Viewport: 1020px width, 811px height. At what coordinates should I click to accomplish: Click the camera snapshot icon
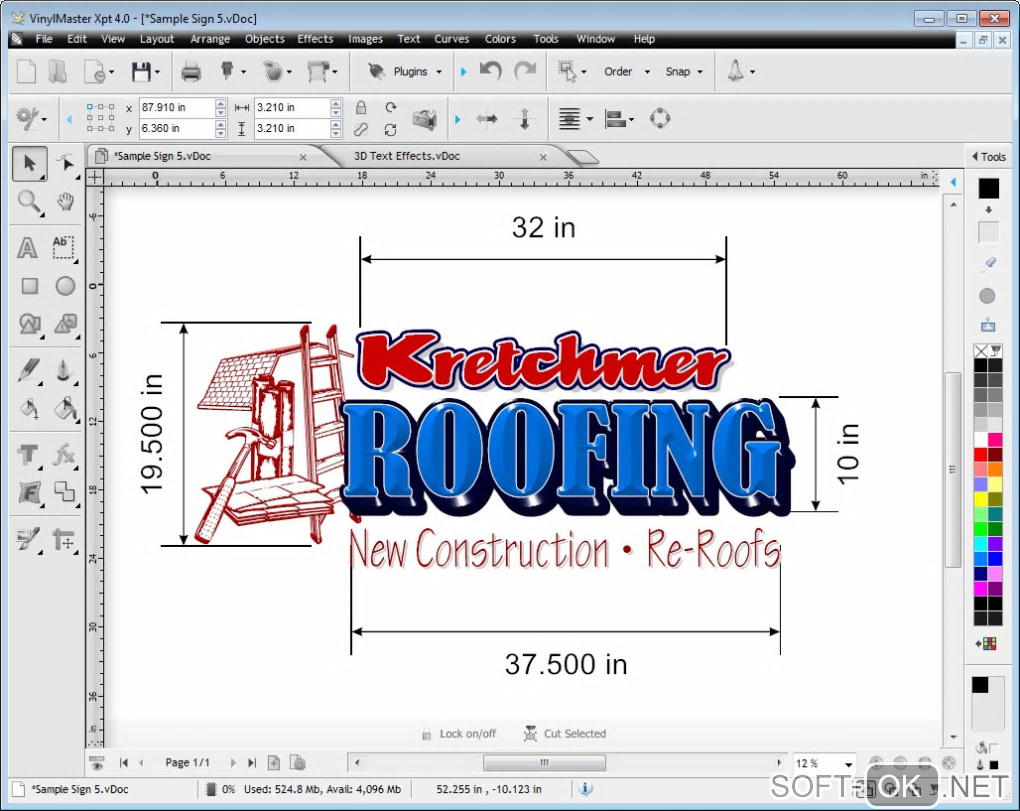tap(425, 119)
